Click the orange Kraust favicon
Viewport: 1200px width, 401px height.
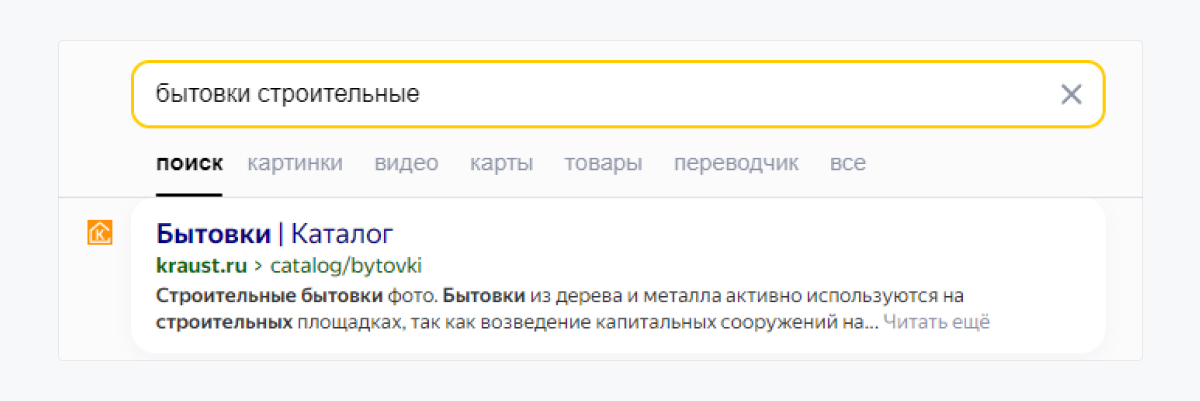click(x=100, y=233)
